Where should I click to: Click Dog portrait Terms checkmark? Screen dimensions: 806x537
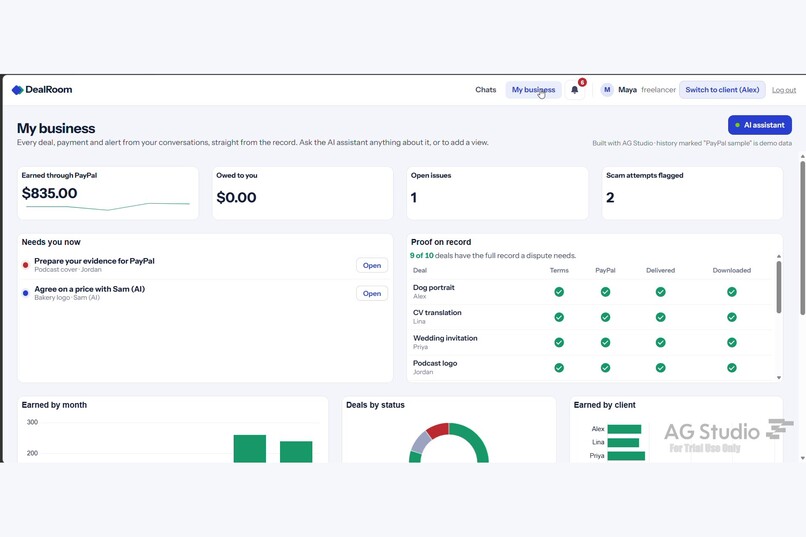(x=559, y=292)
